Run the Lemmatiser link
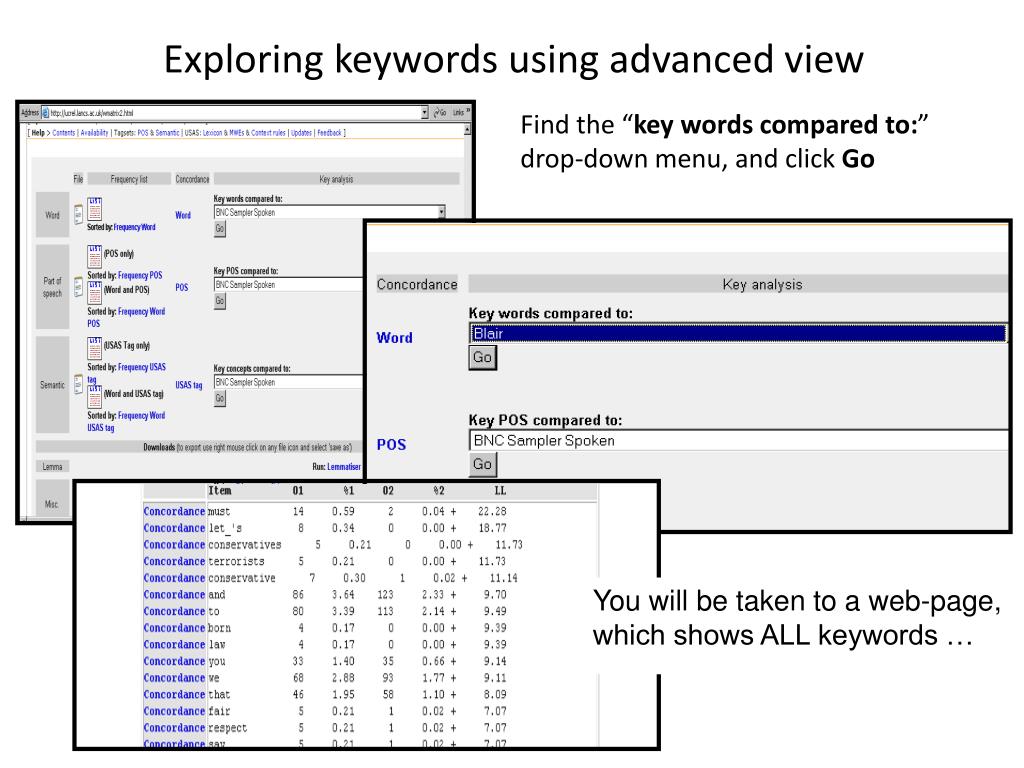Screen dimensions: 1024x768 pyautogui.click(x=344, y=467)
